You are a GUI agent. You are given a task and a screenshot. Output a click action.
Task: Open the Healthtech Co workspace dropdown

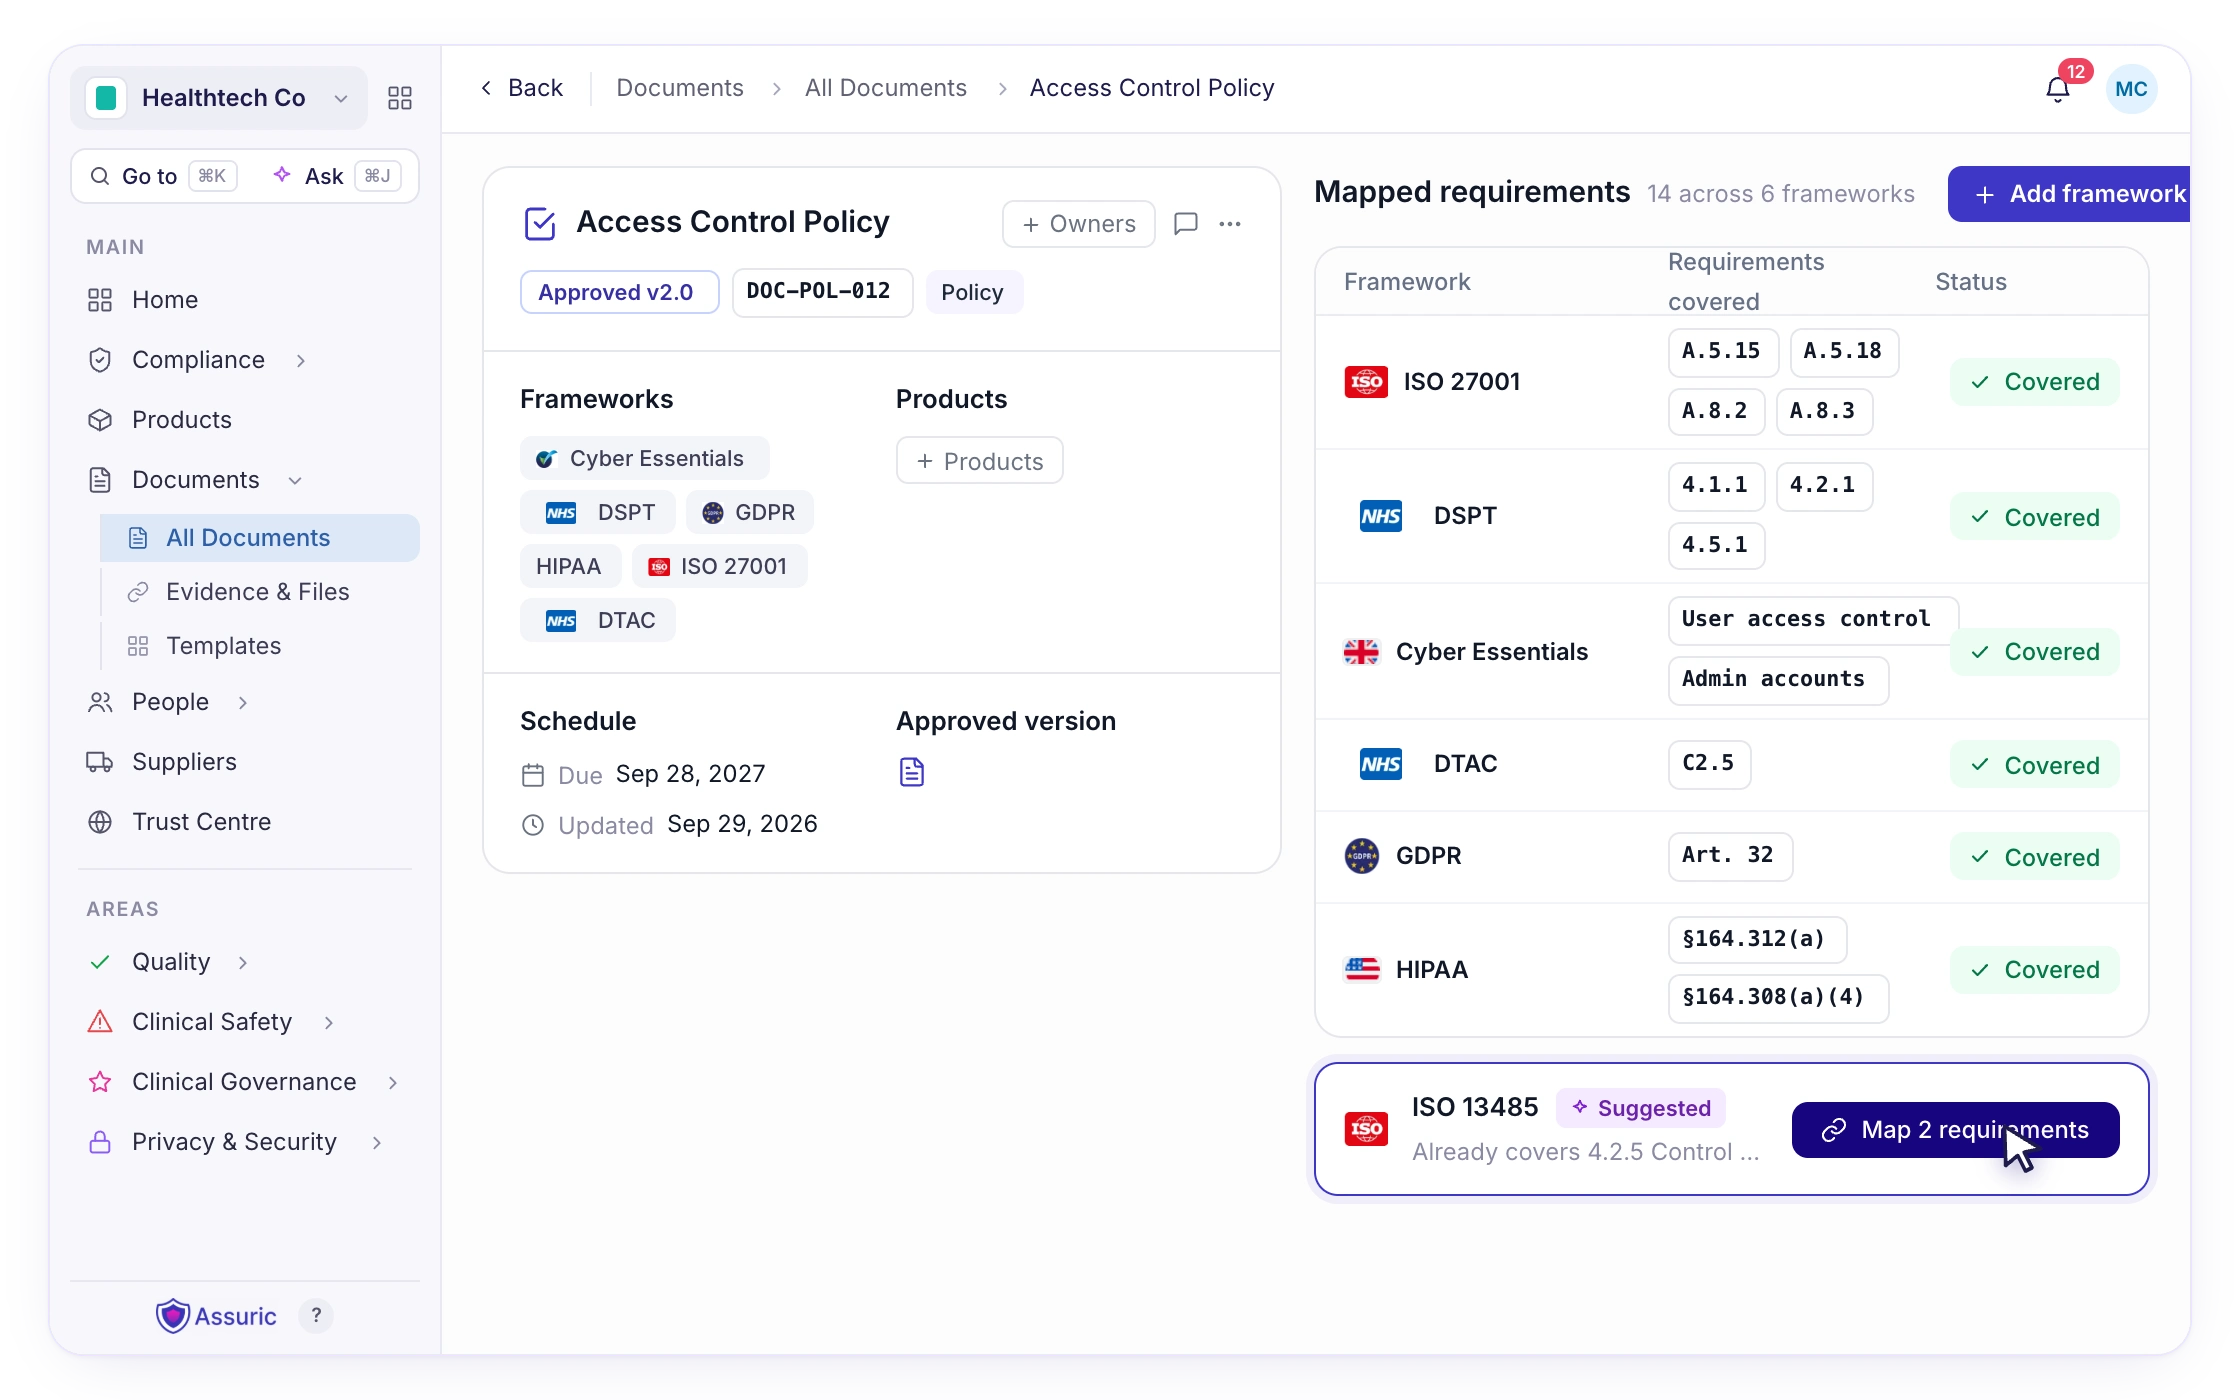pyautogui.click(x=219, y=98)
